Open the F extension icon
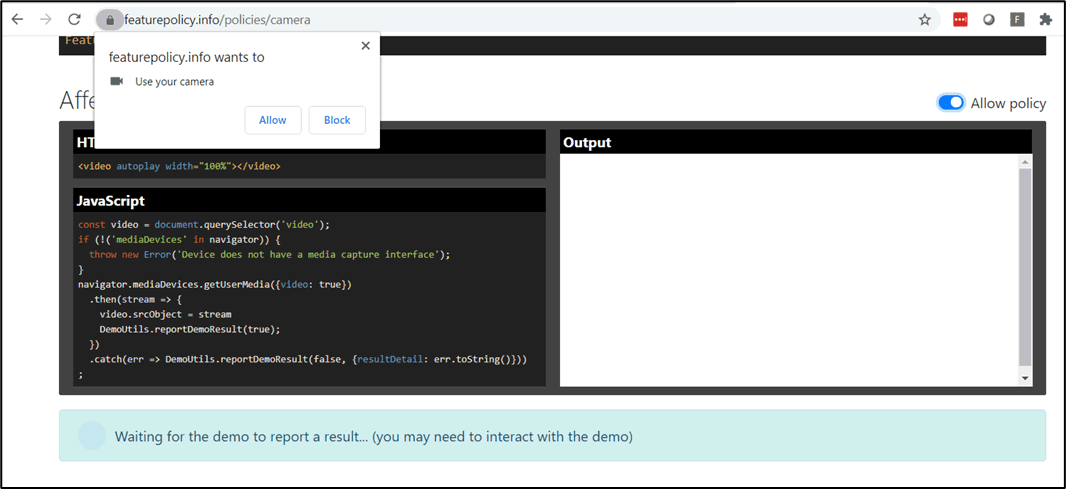 [x=1017, y=19]
